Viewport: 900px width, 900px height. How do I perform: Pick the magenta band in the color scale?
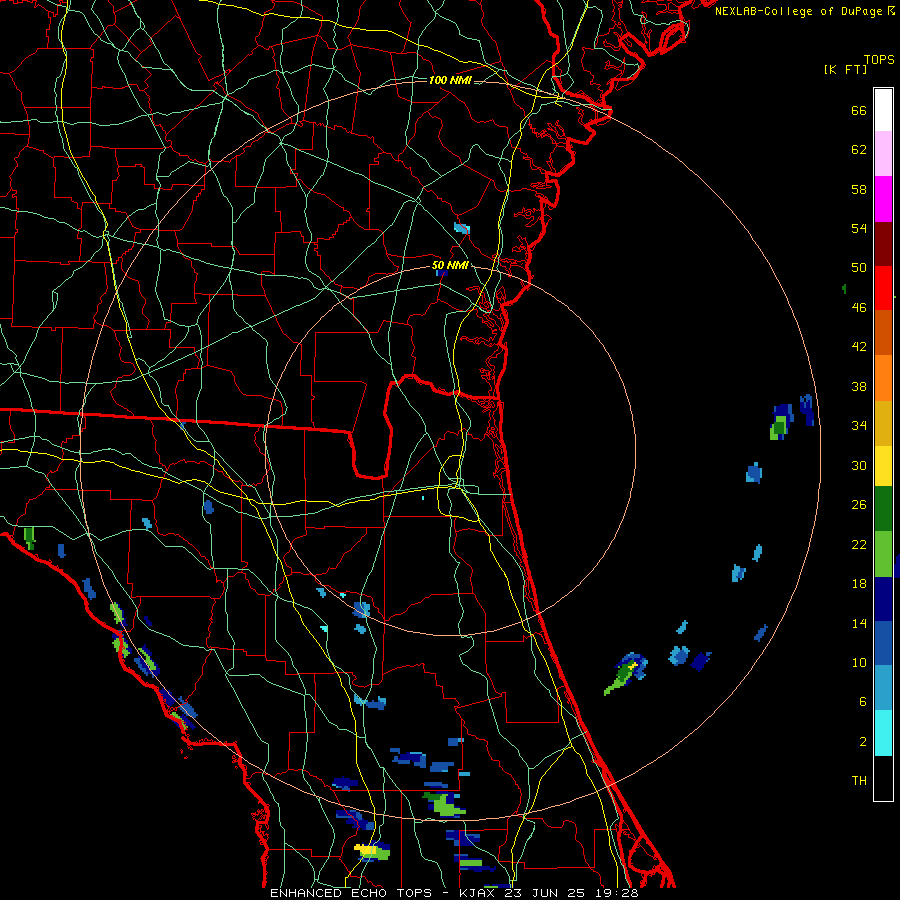(x=883, y=199)
